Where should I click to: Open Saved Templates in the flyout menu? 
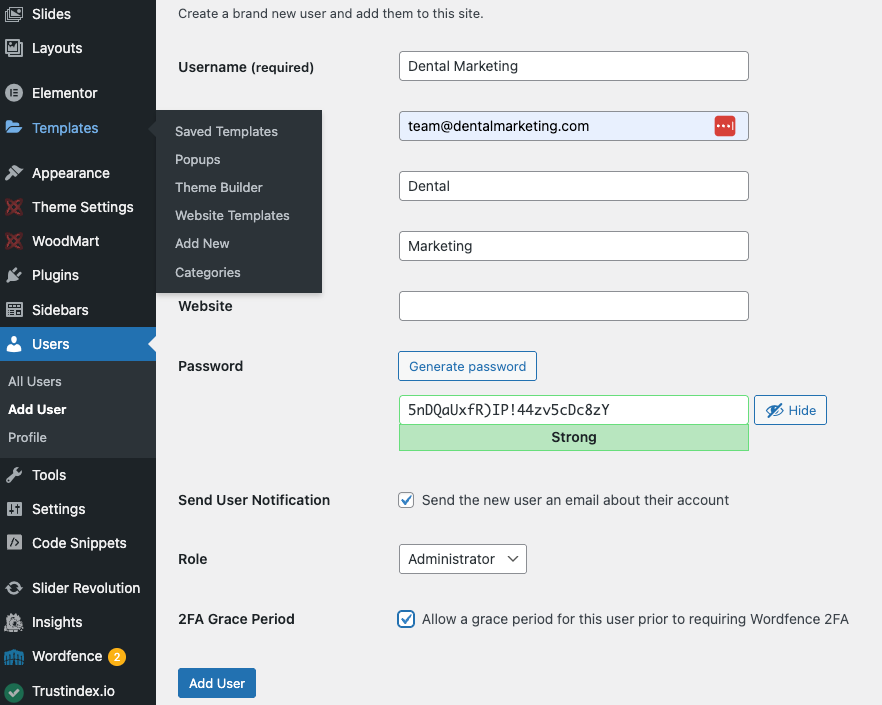coord(226,131)
